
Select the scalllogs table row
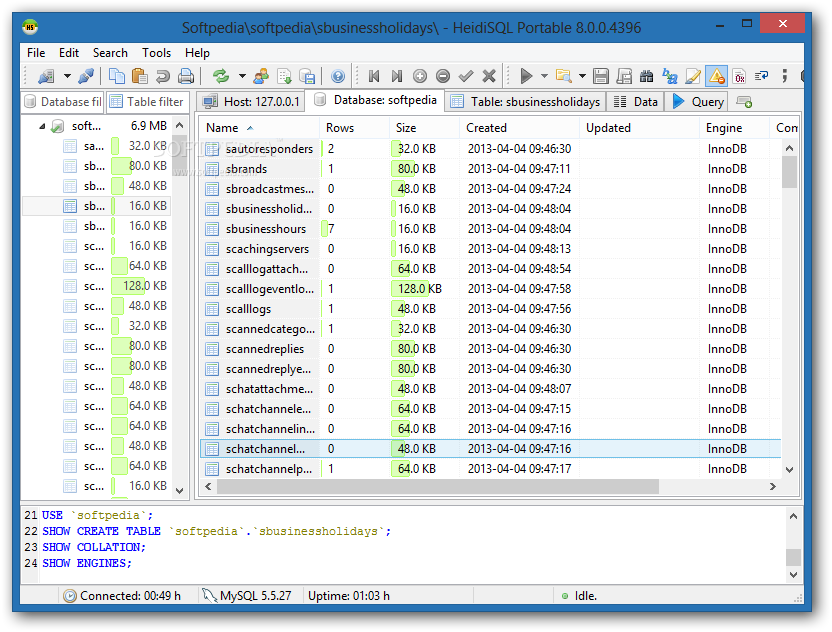[491, 309]
